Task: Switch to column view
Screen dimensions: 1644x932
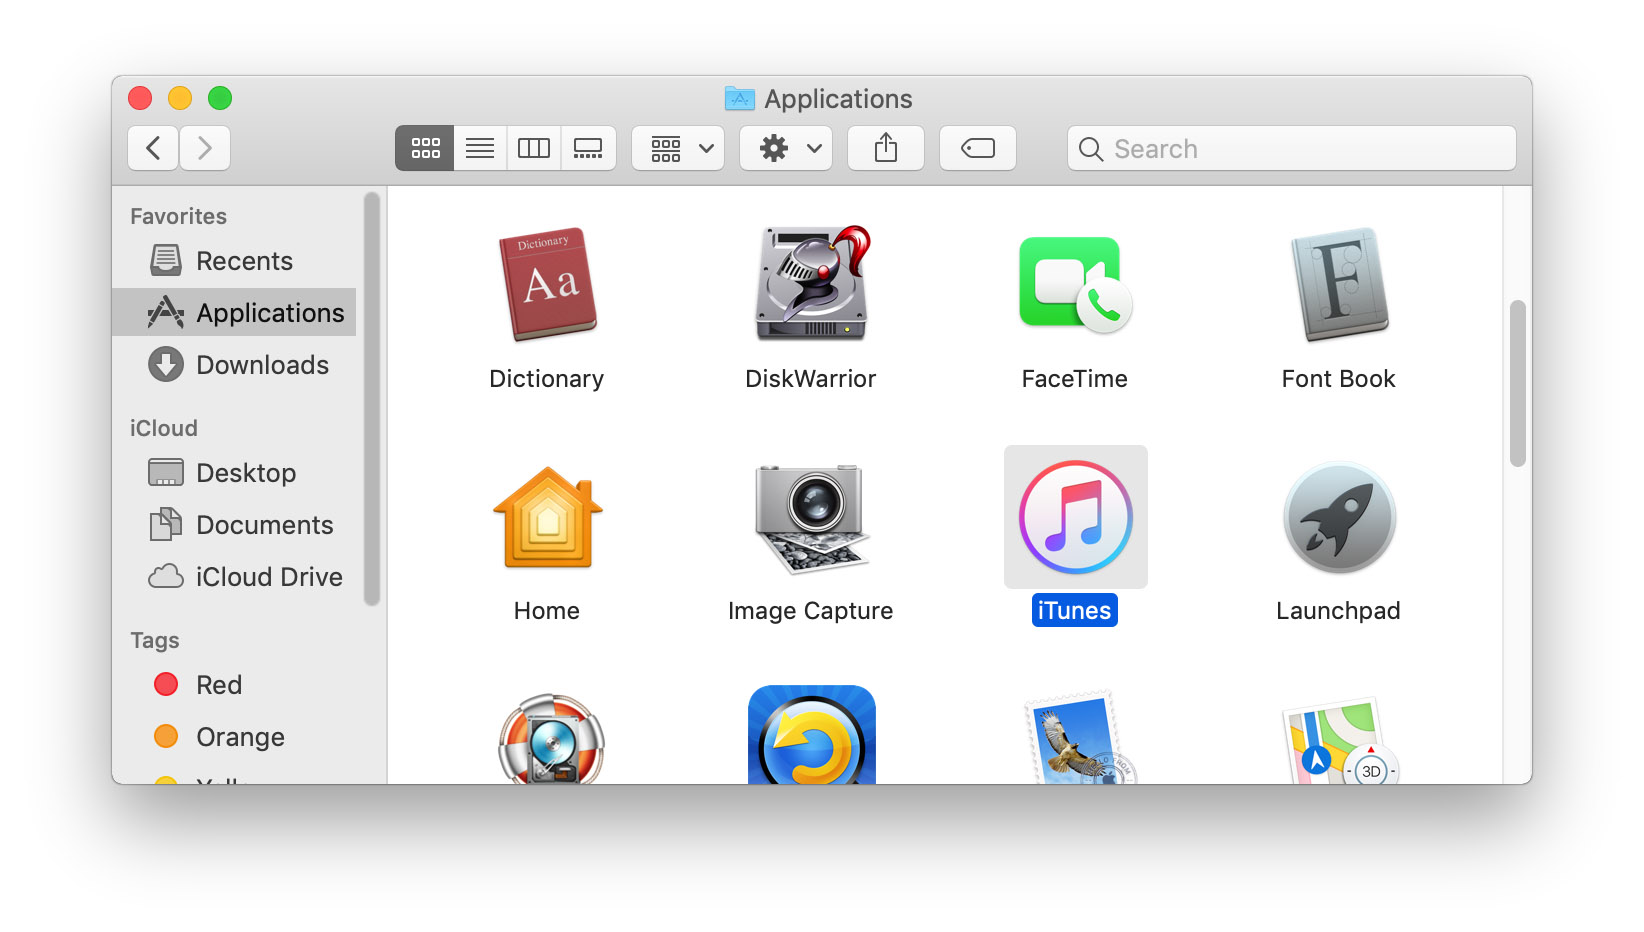Action: pos(534,148)
